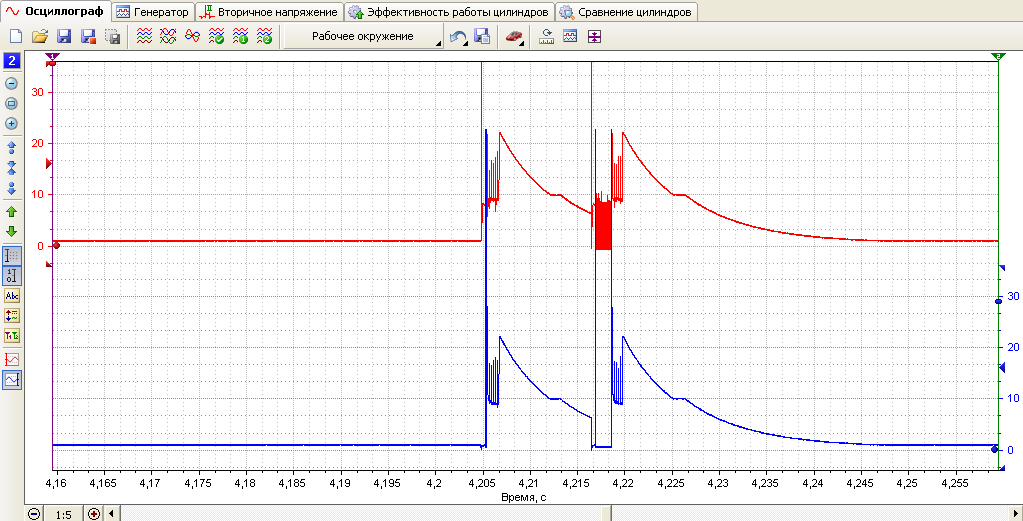The image size is (1023, 521).
Task: Move the trace down with the green arrow
Action: pyautogui.click(x=12, y=231)
